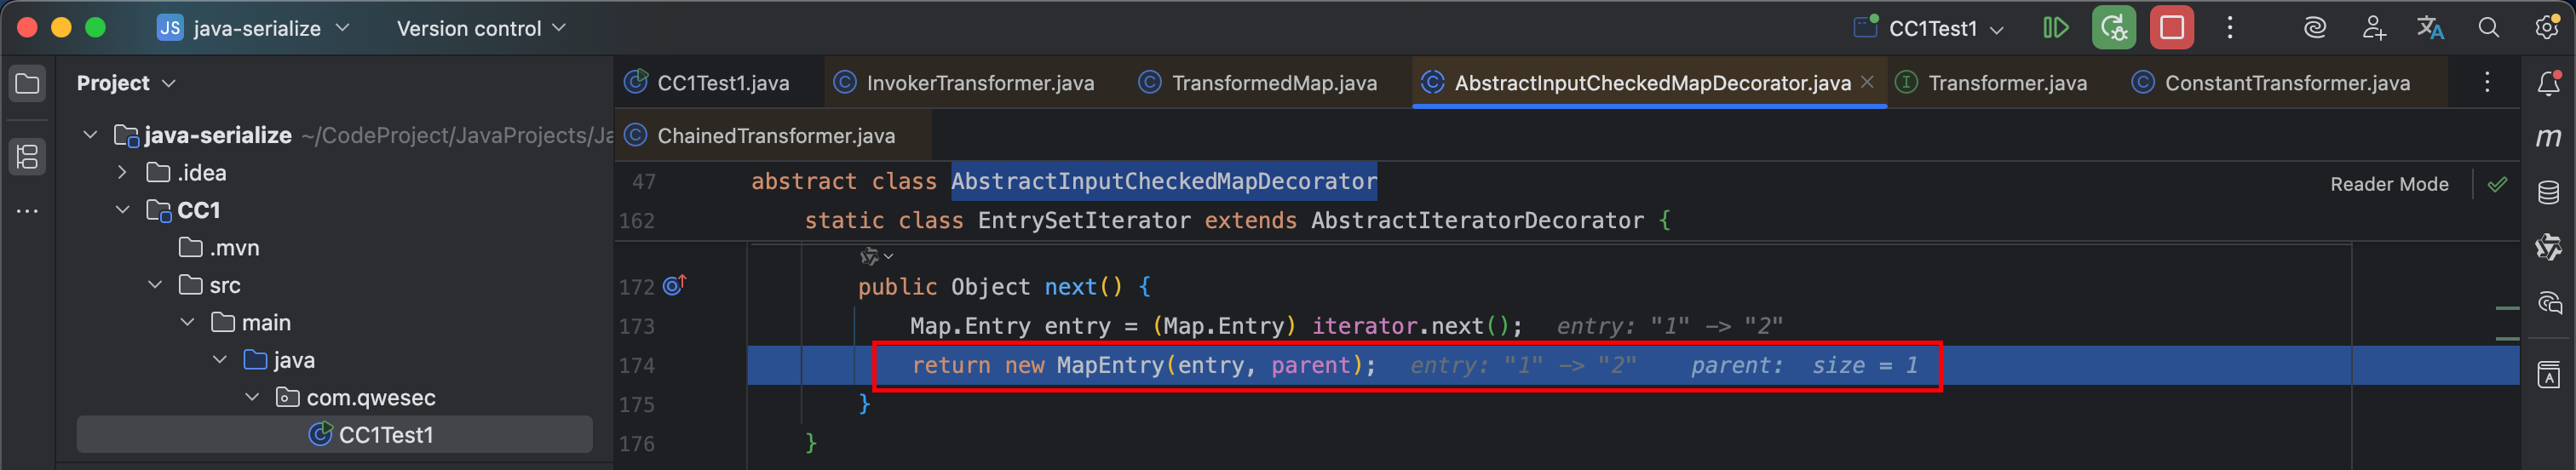Click the green inspections checkmark widget

(2497, 184)
